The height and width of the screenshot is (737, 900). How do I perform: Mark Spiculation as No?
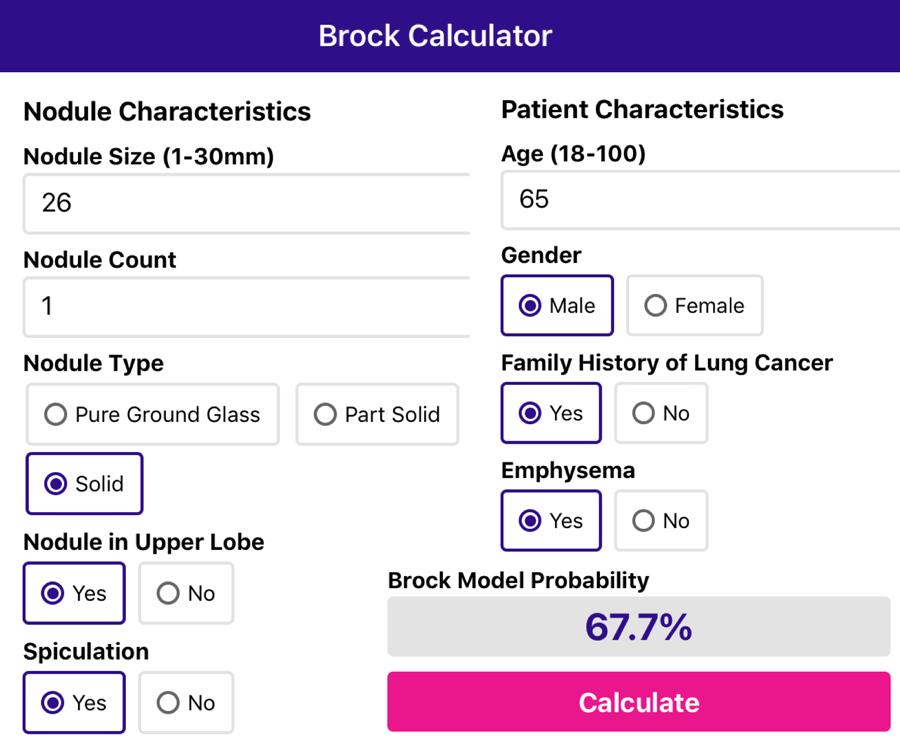pyautogui.click(x=186, y=703)
